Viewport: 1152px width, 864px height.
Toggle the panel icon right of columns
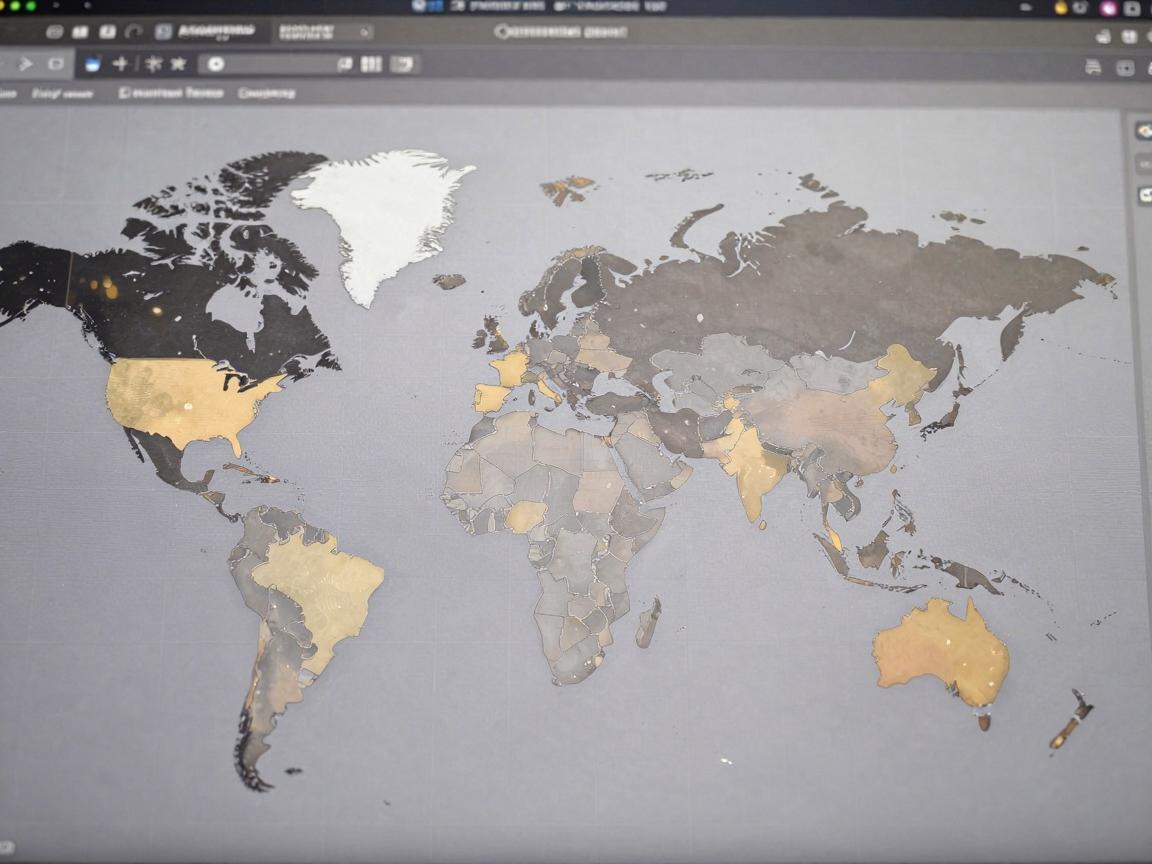point(401,64)
